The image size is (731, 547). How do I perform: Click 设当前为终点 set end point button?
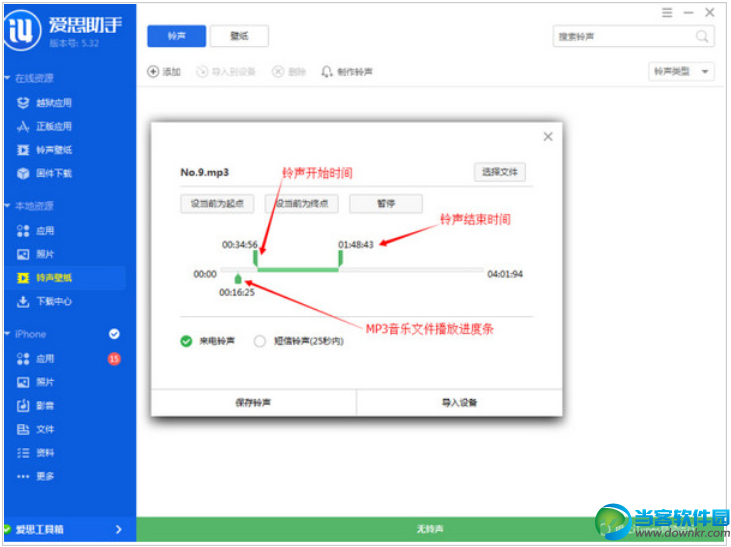click(x=302, y=204)
